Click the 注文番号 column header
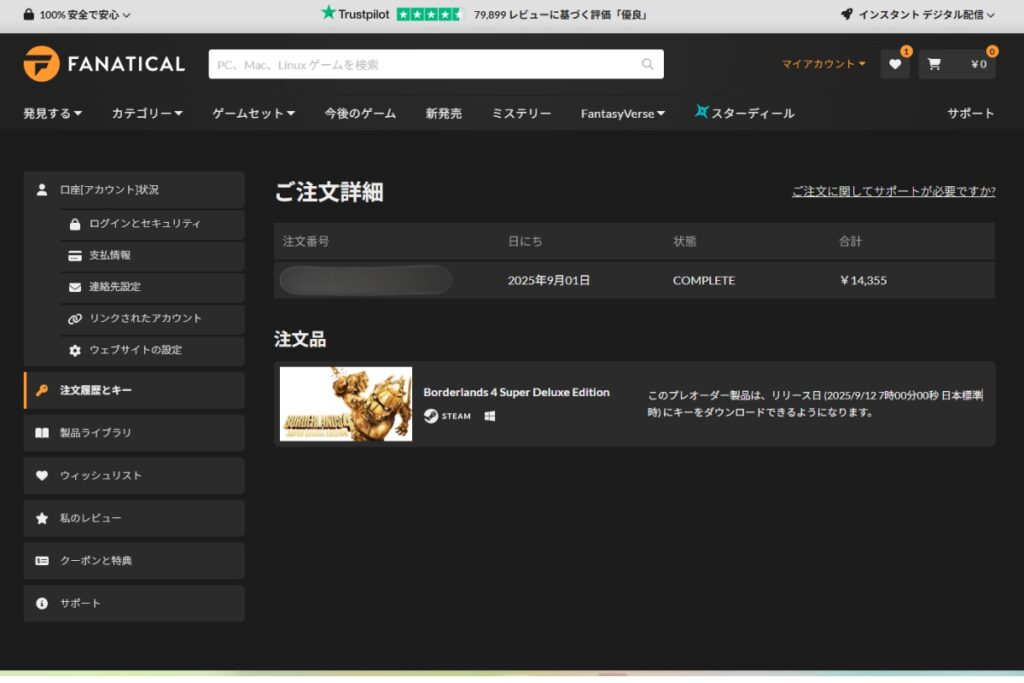 pos(306,242)
